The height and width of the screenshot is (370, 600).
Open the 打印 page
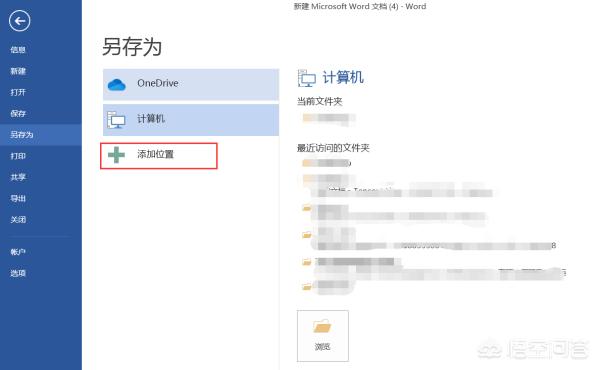(x=18, y=156)
